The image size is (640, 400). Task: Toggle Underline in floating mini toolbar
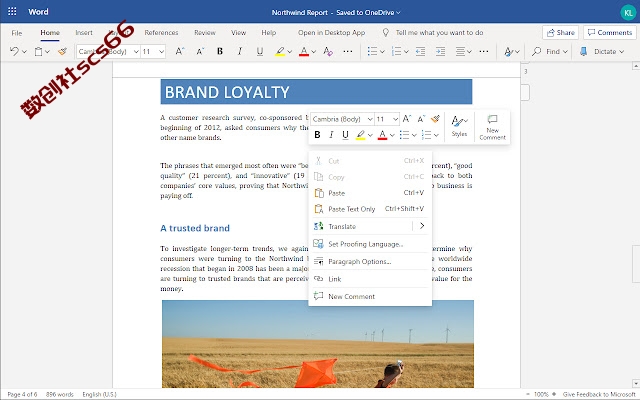point(345,135)
